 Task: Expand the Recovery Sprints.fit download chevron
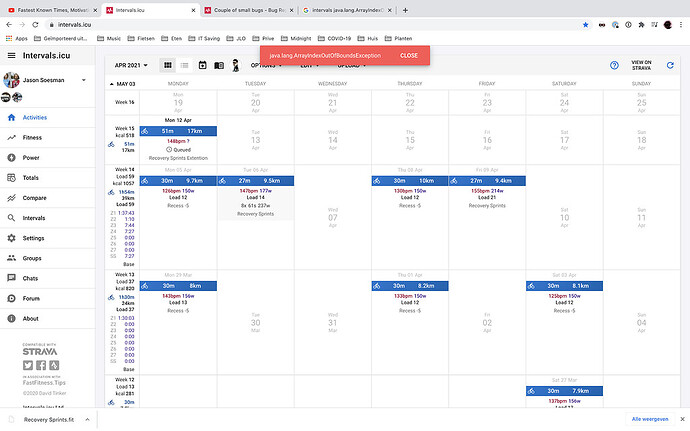(87, 420)
